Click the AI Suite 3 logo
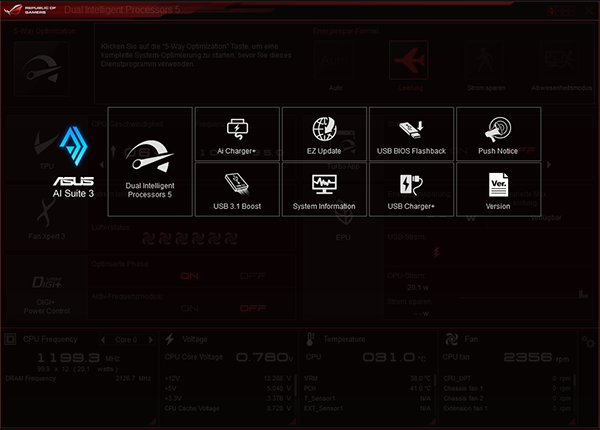Image resolution: width=600 pixels, height=430 pixels. 73,162
